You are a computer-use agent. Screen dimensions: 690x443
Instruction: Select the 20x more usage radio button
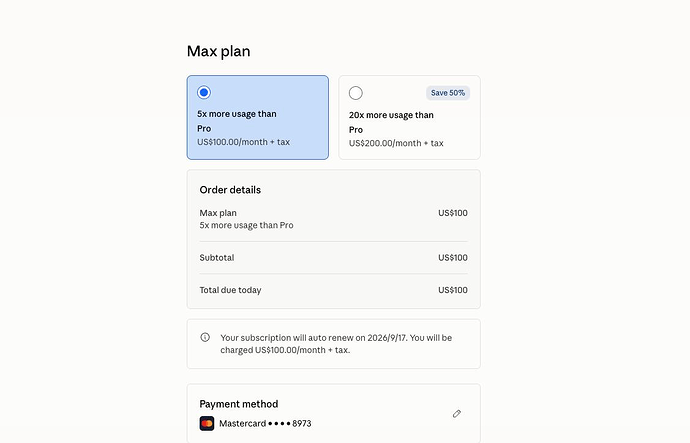(x=356, y=93)
